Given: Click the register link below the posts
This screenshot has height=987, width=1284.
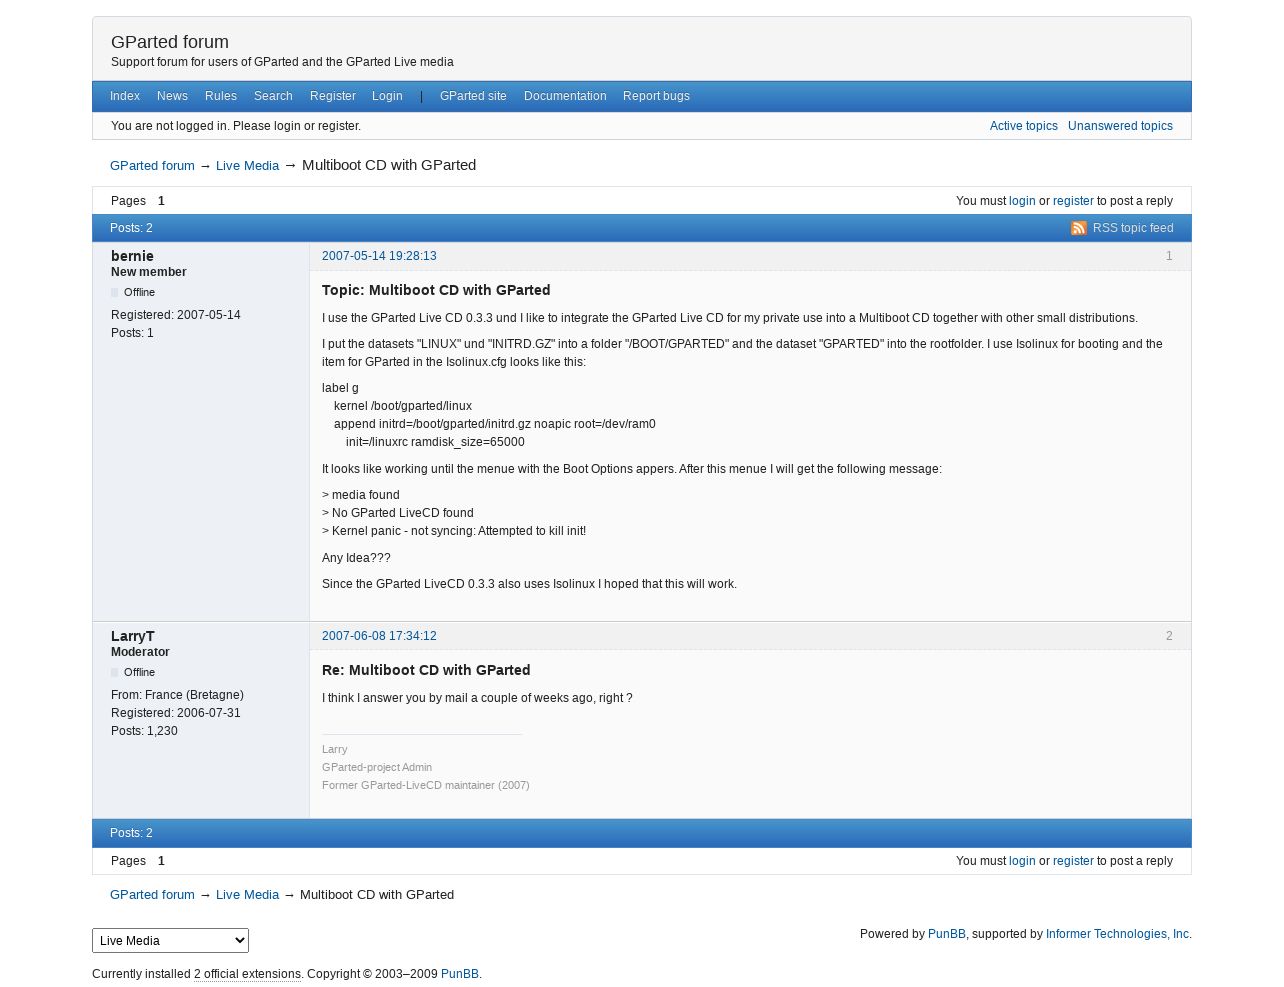Looking at the screenshot, I should click(x=1073, y=861).
